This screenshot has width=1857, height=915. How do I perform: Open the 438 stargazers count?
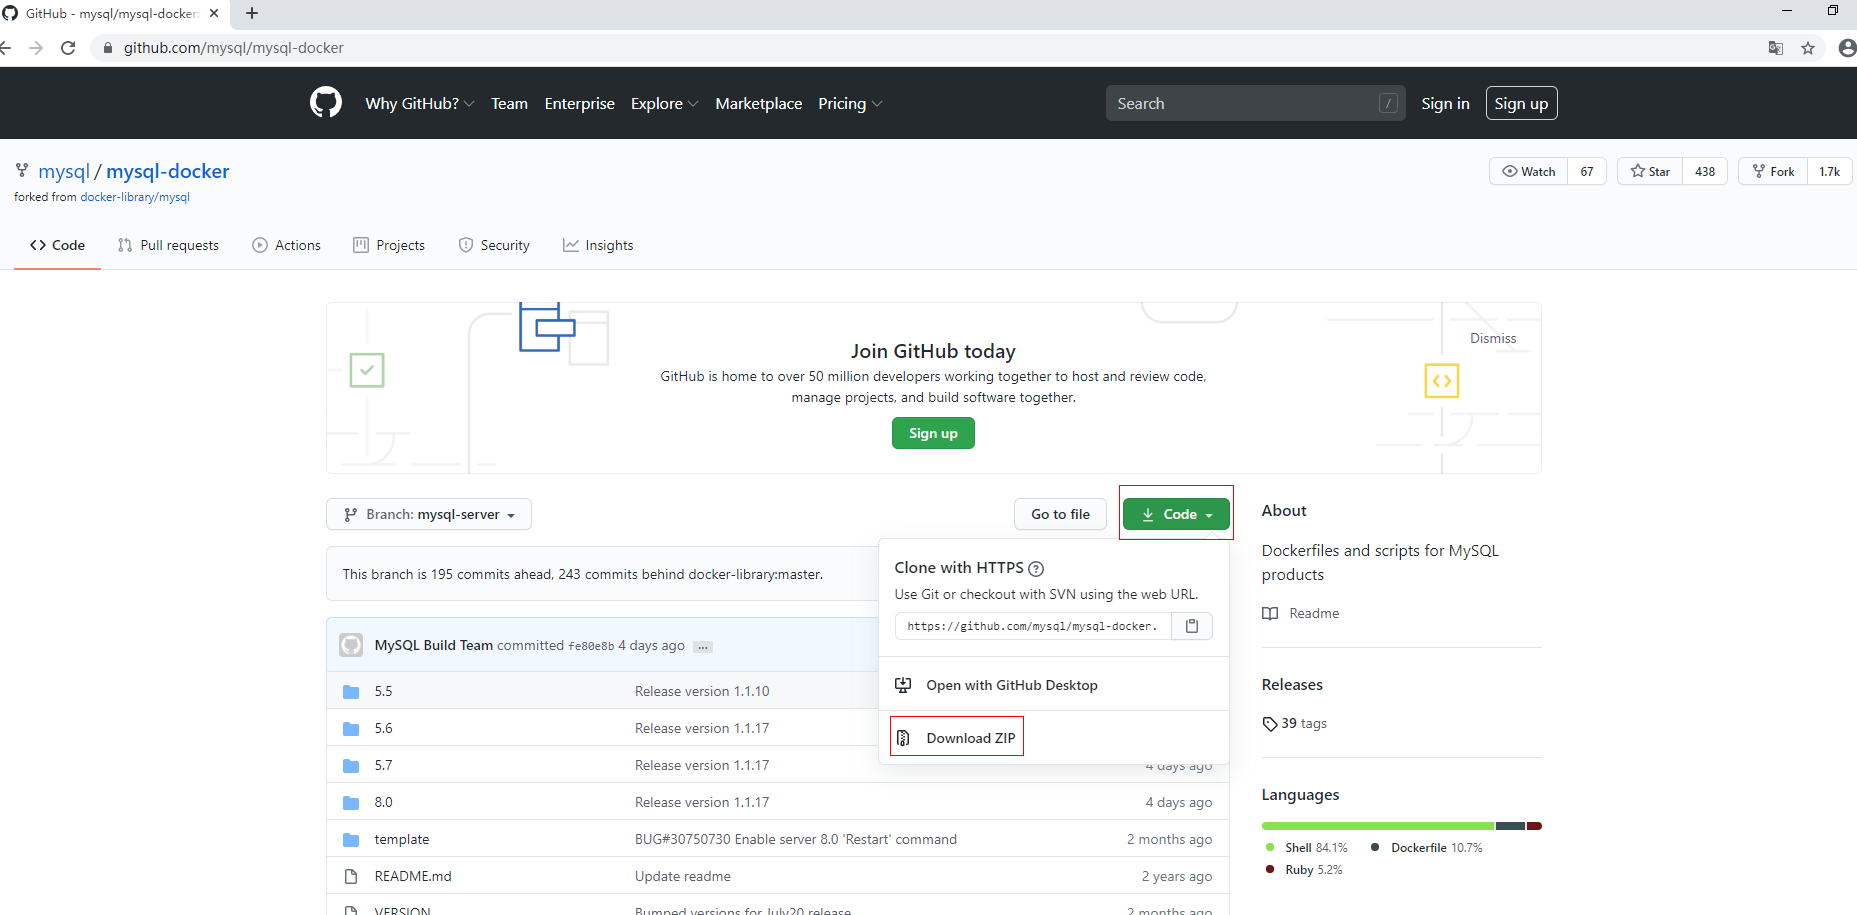coord(1705,171)
